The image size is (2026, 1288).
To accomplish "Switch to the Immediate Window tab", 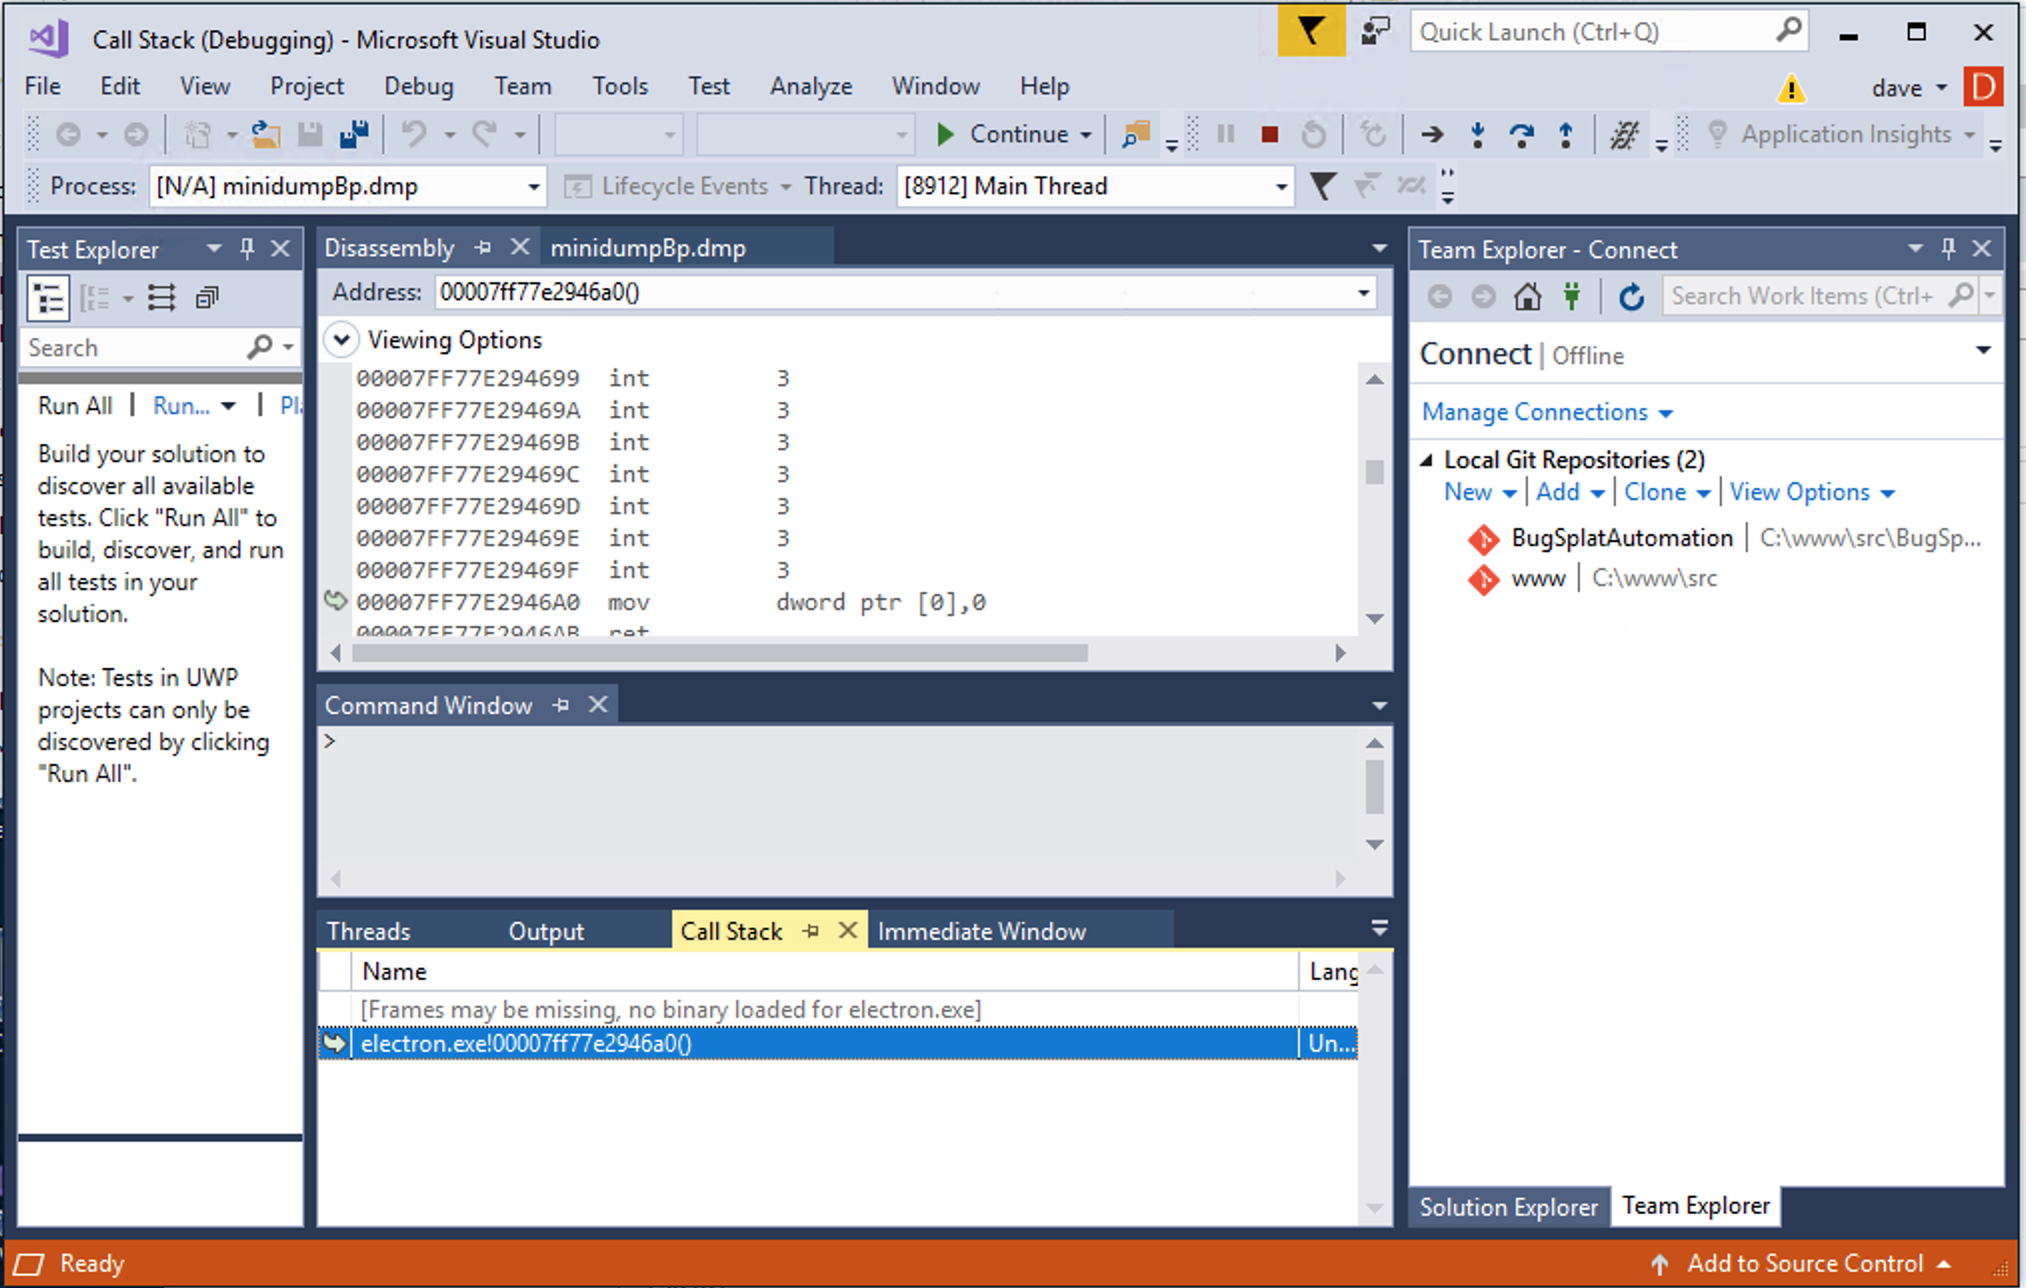I will coord(981,931).
